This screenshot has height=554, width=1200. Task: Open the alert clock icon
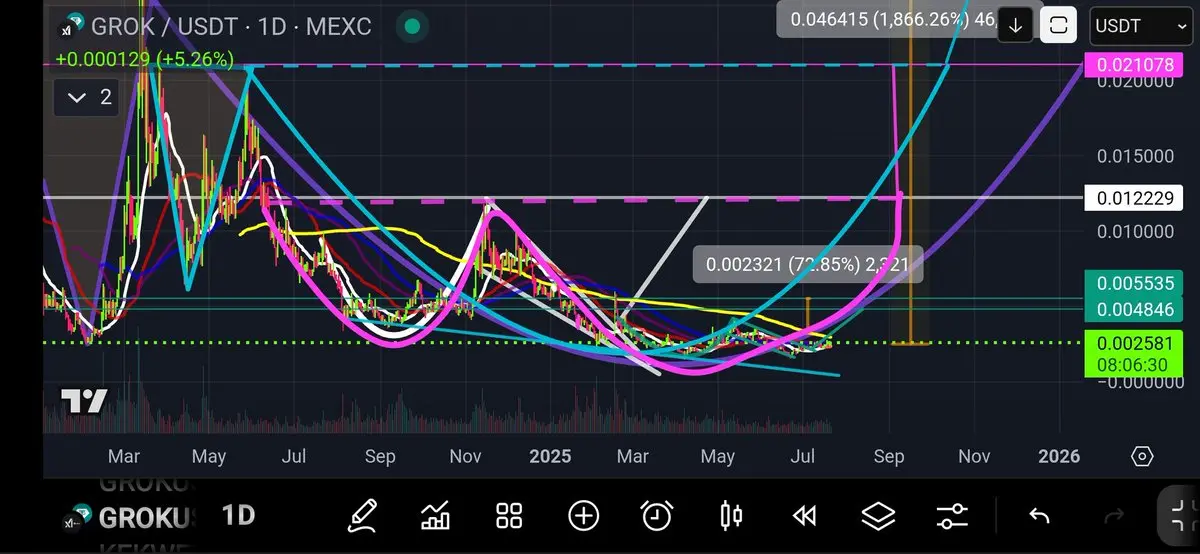(657, 516)
